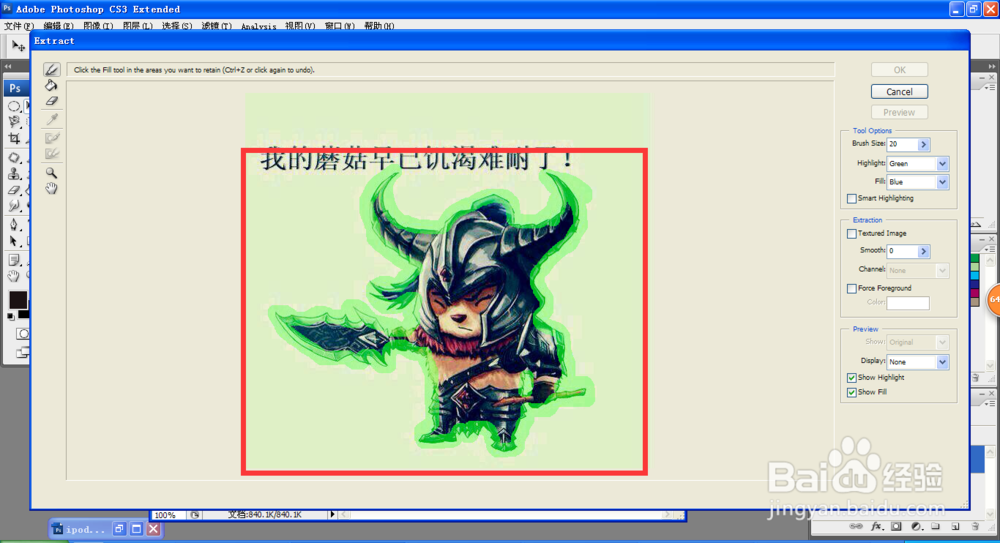The image size is (1000, 543).
Task: Click the Cancel button in Extract
Action: (x=899, y=92)
